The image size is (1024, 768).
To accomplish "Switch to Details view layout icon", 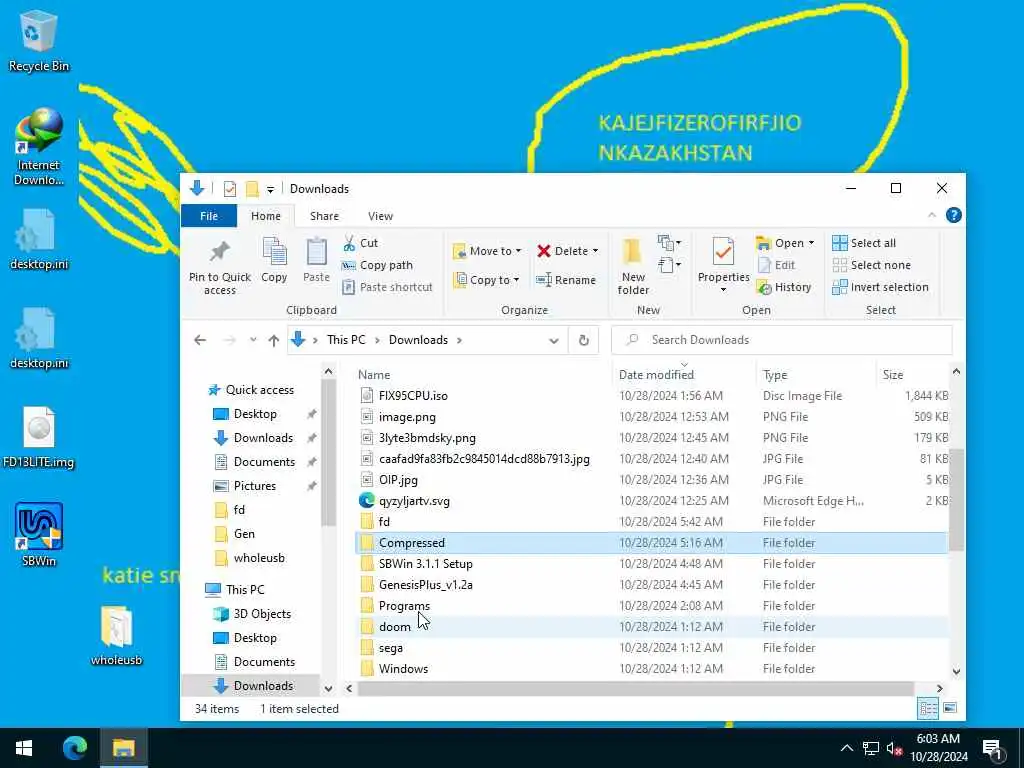I will click(928, 709).
